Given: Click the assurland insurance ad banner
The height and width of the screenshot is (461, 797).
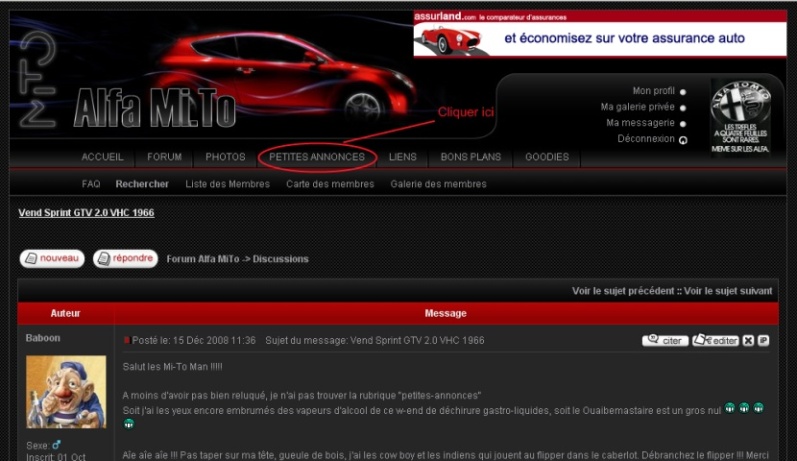Looking at the screenshot, I should 600,34.
